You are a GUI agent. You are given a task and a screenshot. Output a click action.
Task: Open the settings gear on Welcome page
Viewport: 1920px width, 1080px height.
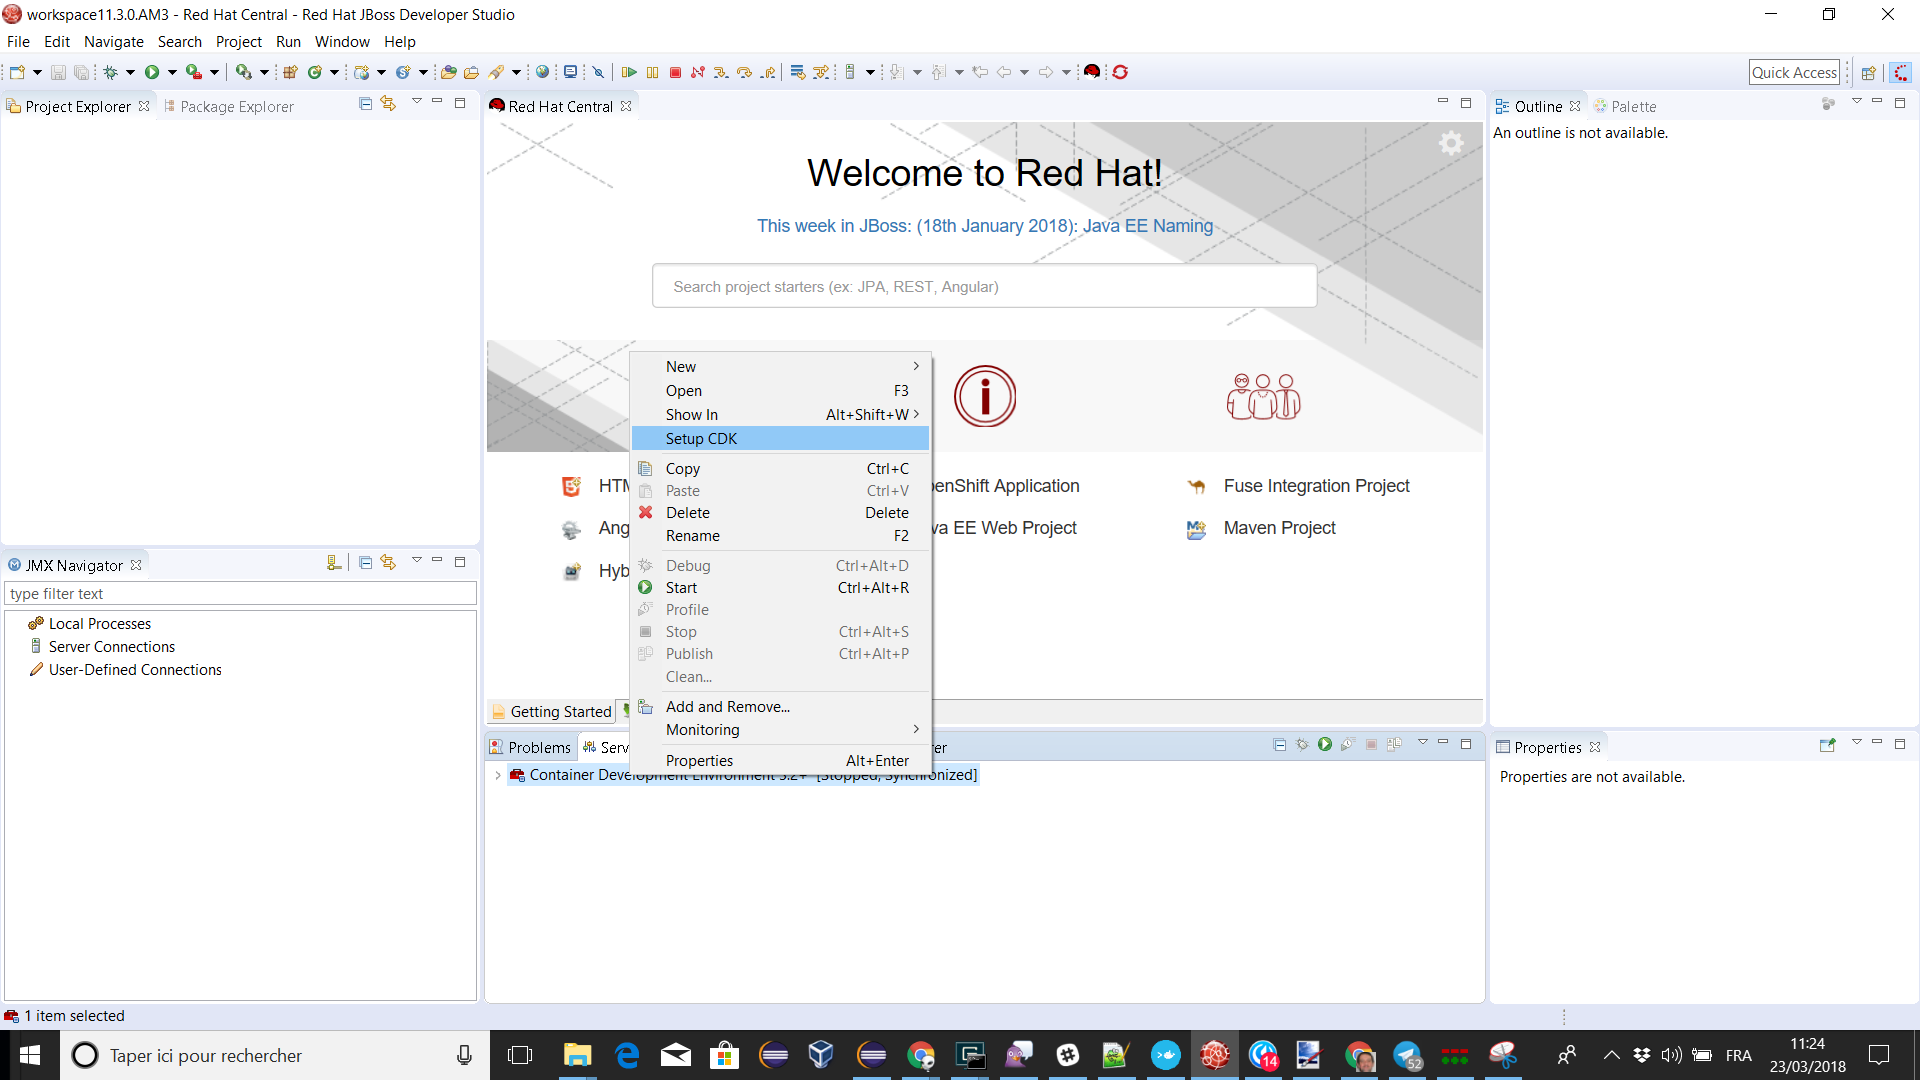click(x=1451, y=144)
